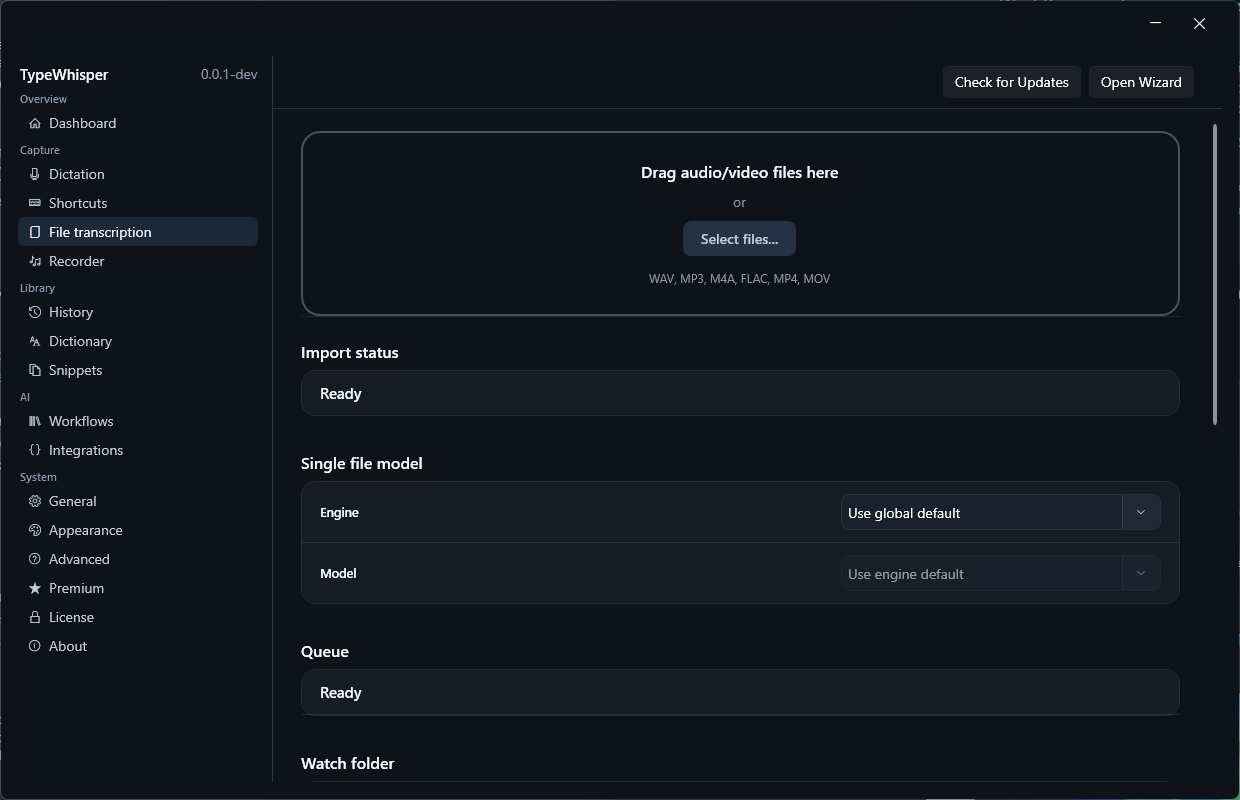The height and width of the screenshot is (800, 1240).
Task: Open Snippets from the sidebar
Action: [x=138, y=370]
